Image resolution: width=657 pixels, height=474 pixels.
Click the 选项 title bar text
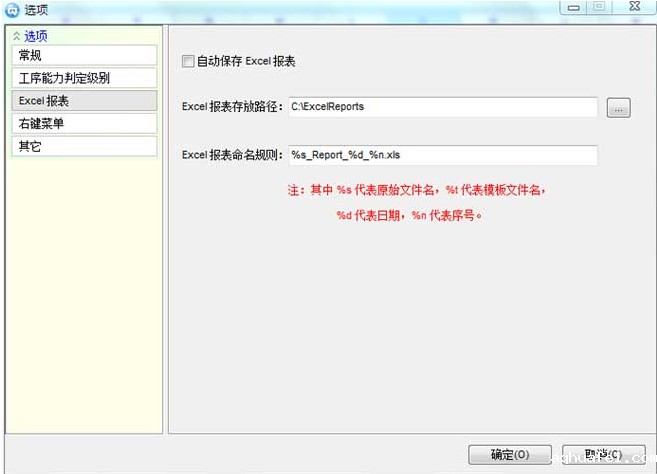(x=35, y=10)
